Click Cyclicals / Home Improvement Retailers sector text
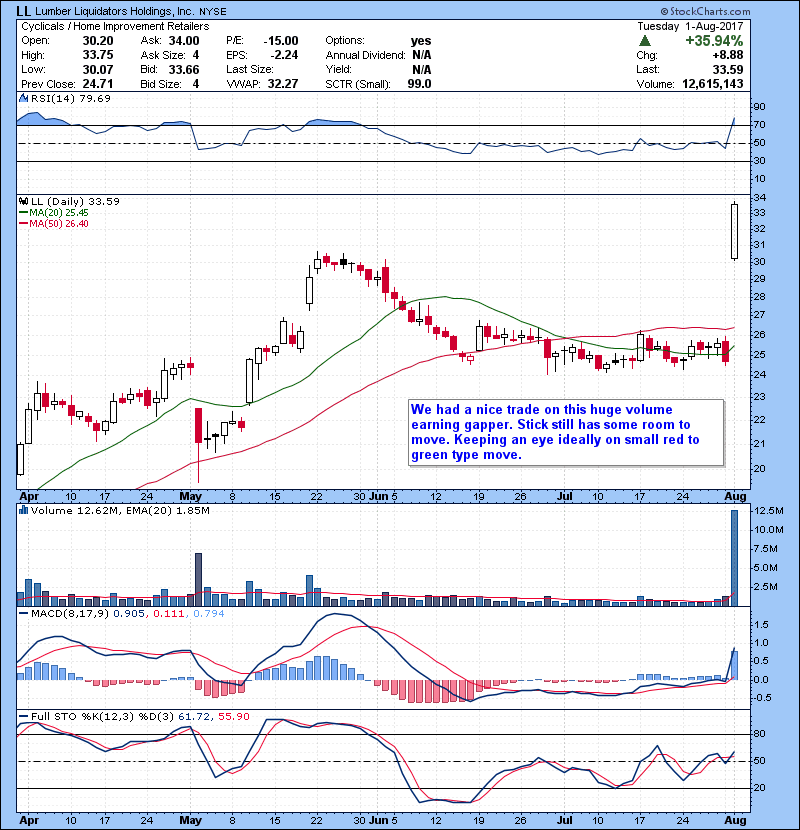This screenshot has width=800, height=830. click(x=115, y=26)
